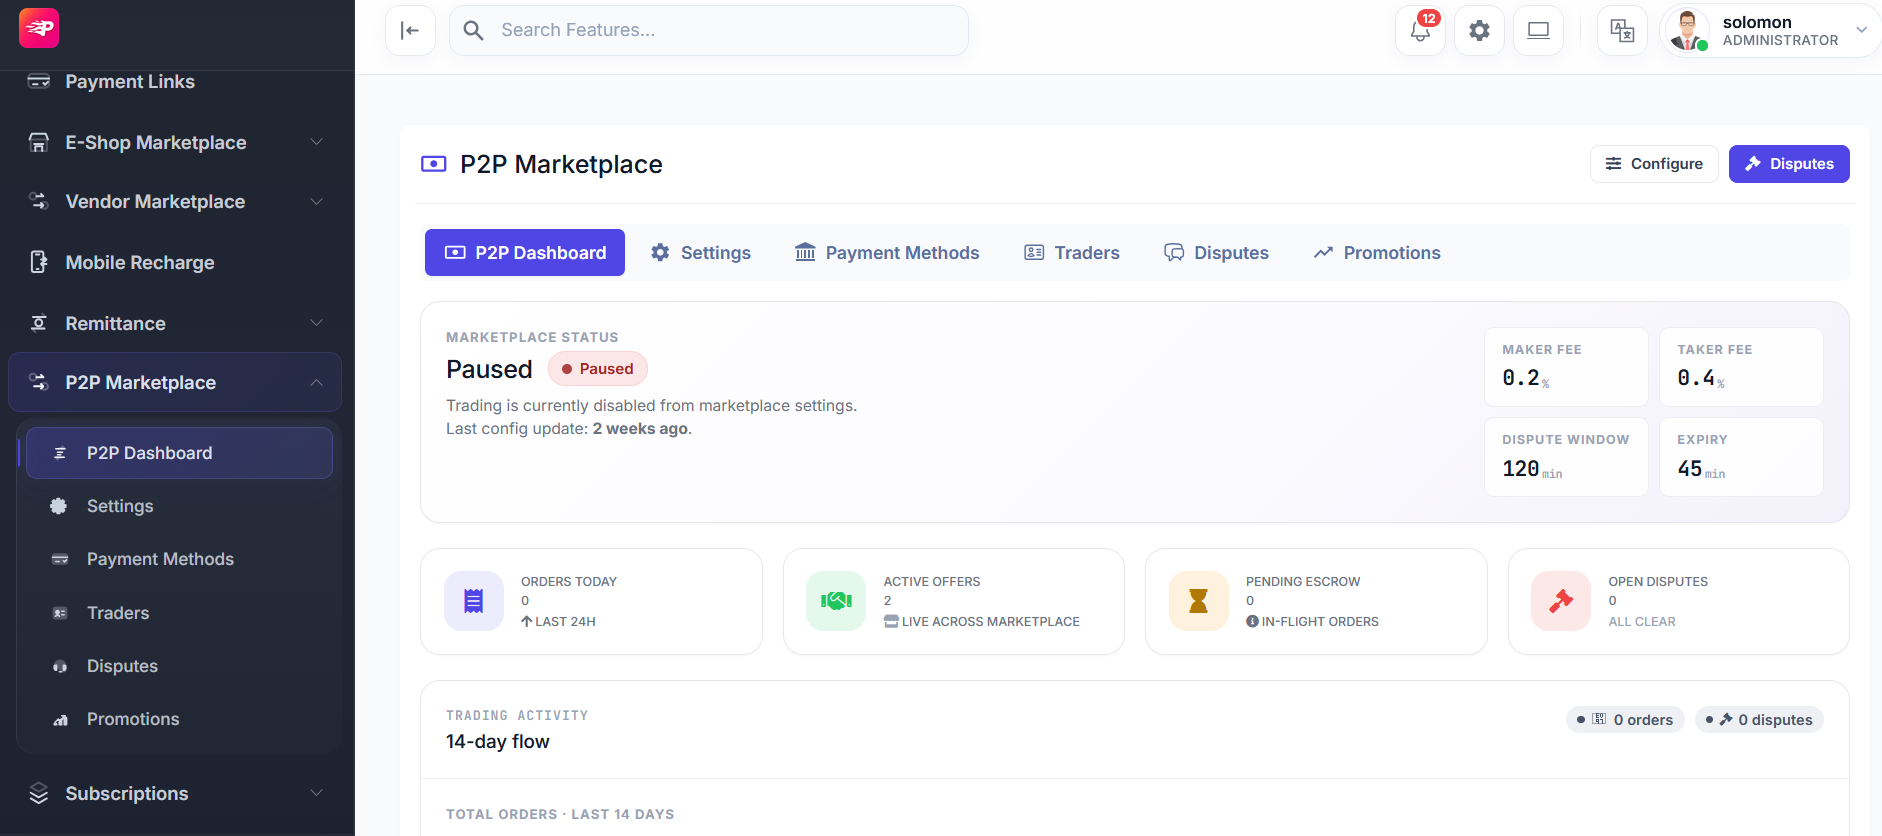1882x836 pixels.
Task: Click 'LIVE ACROSS MARKETPLACE' text
Action: coord(990,622)
